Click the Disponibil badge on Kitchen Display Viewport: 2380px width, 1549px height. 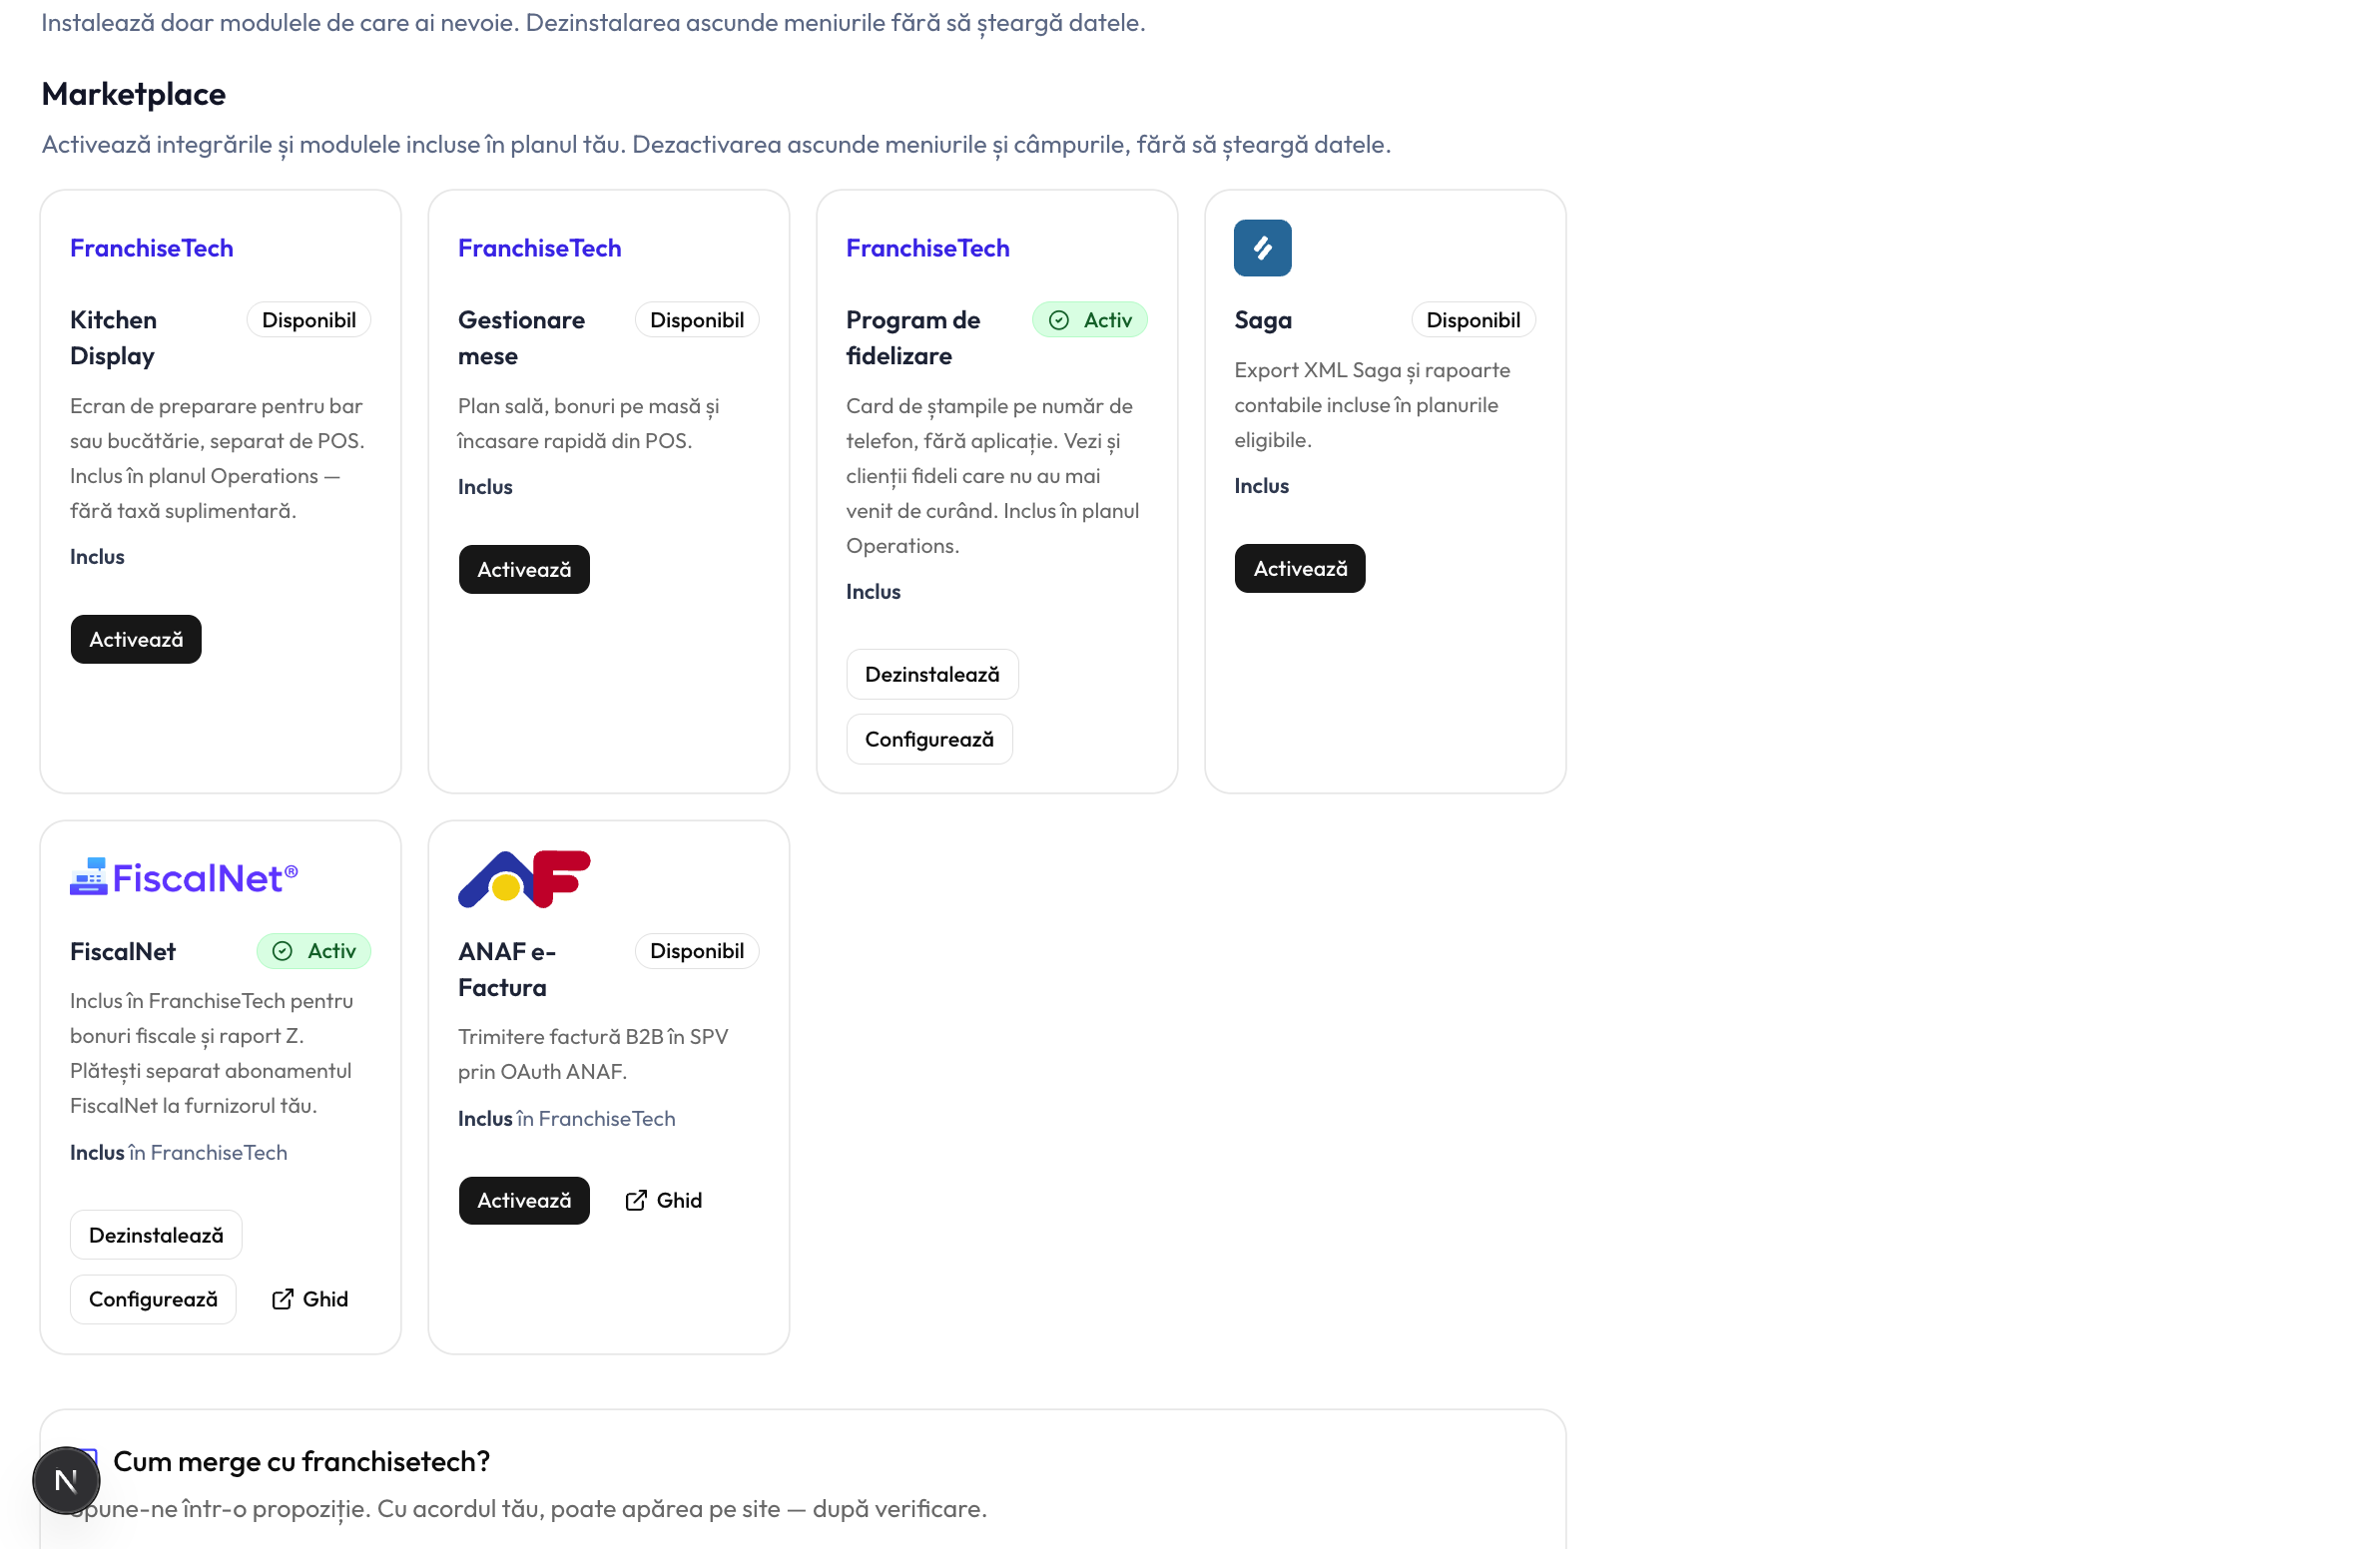[x=309, y=320]
